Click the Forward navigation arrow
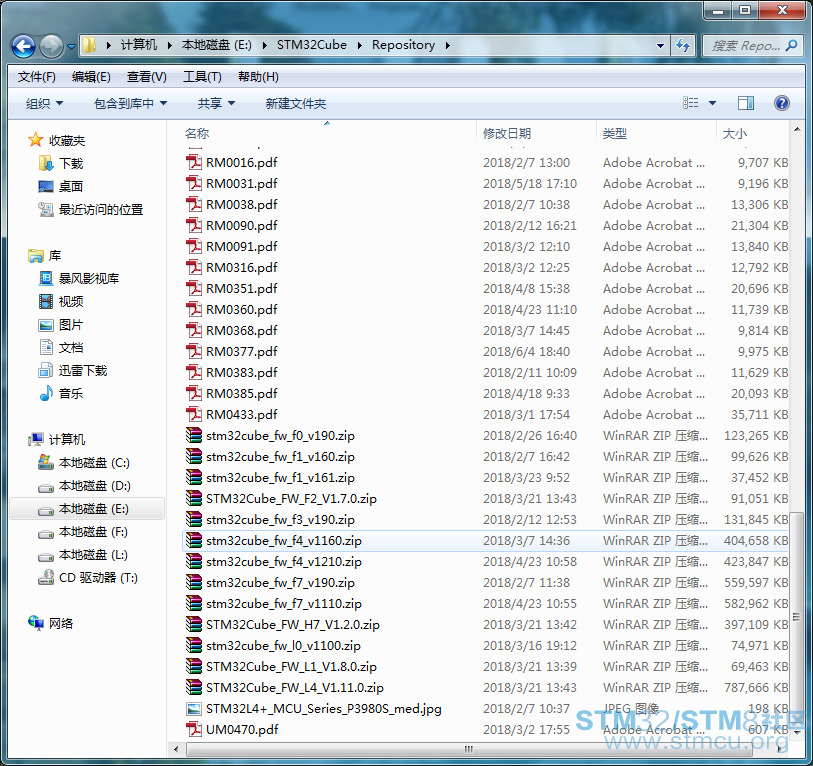This screenshot has height=766, width=813. (x=51, y=47)
